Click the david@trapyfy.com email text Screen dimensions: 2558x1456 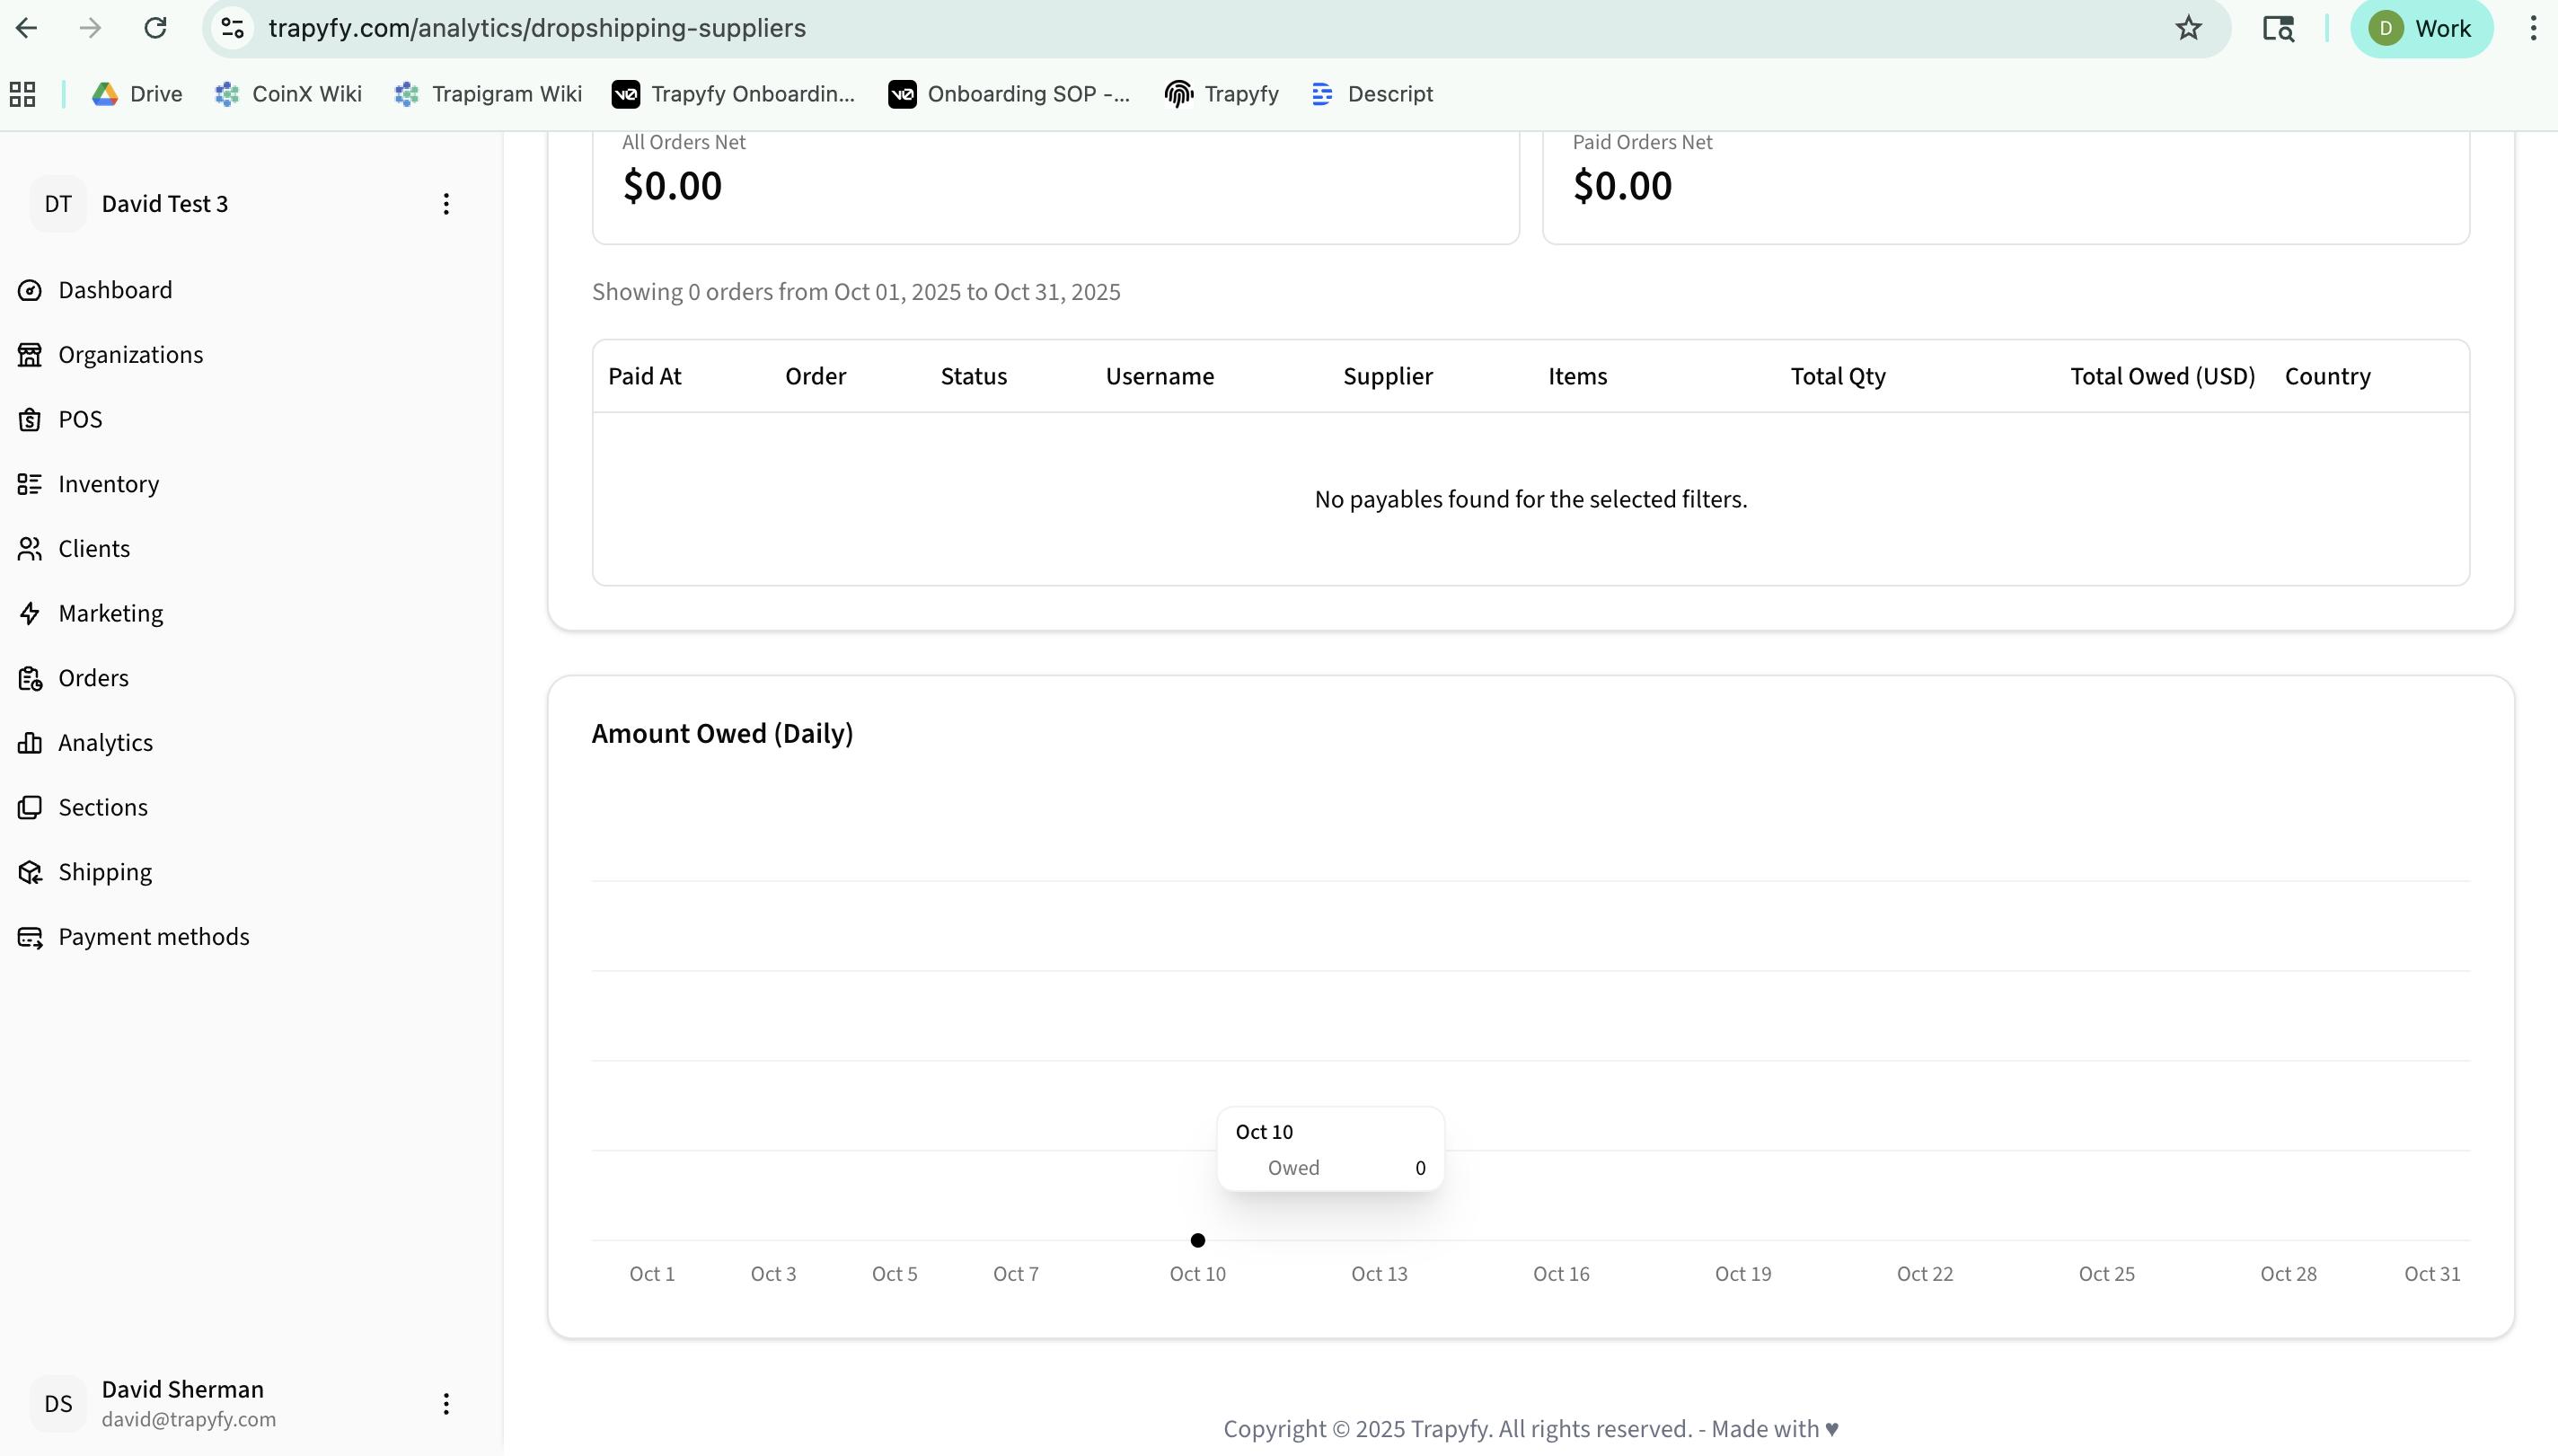point(189,1420)
